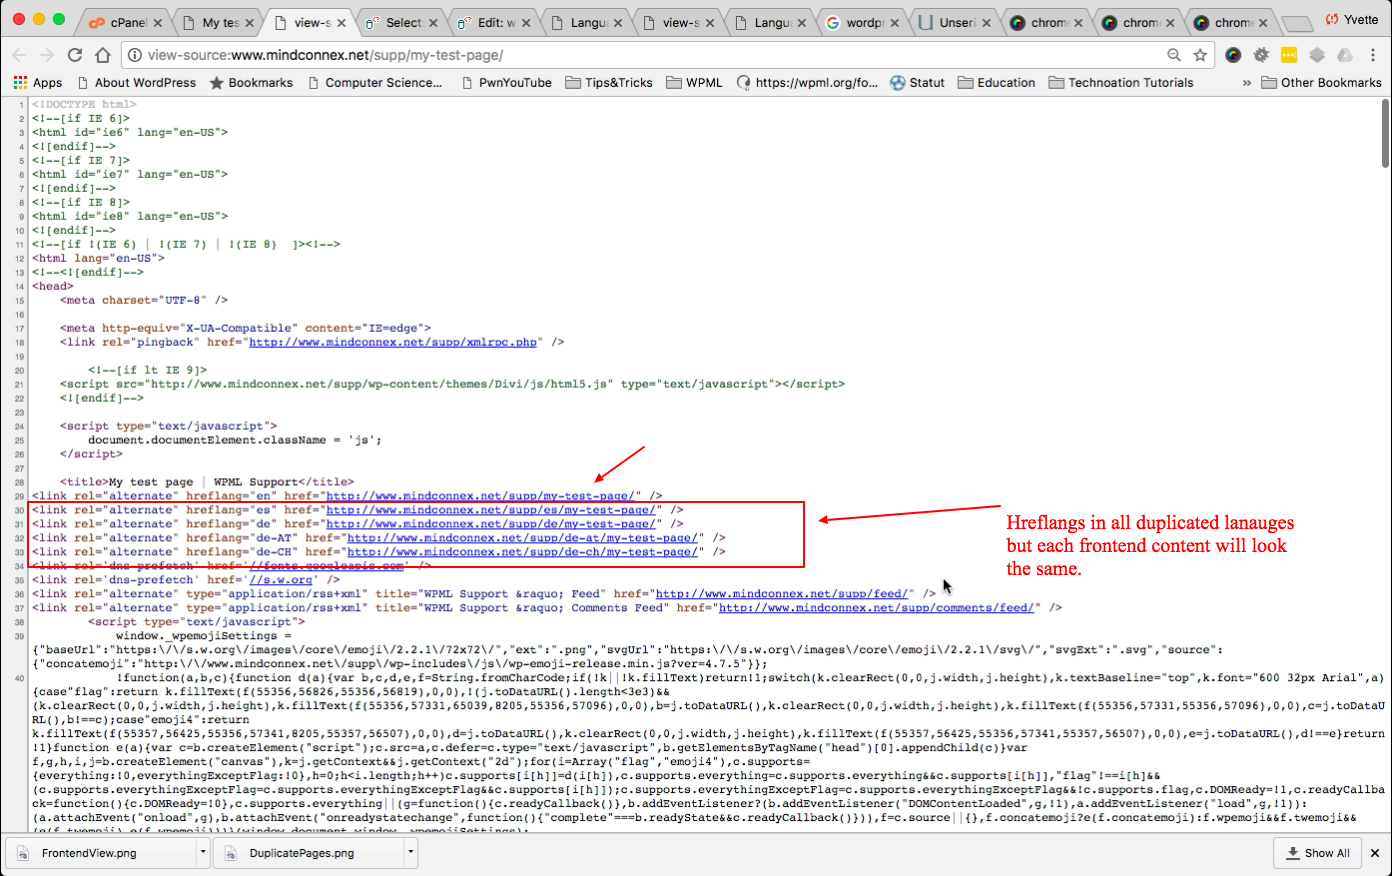Click the meta charset UTF-8 line
The image size is (1392, 876).
(x=143, y=300)
